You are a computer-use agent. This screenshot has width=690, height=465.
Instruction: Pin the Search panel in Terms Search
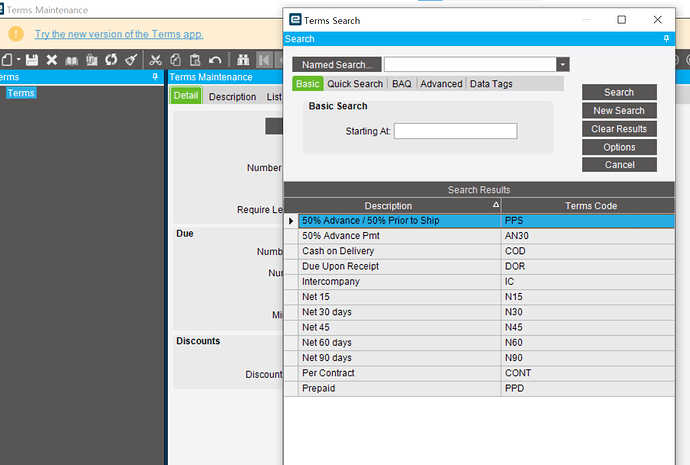(x=666, y=39)
